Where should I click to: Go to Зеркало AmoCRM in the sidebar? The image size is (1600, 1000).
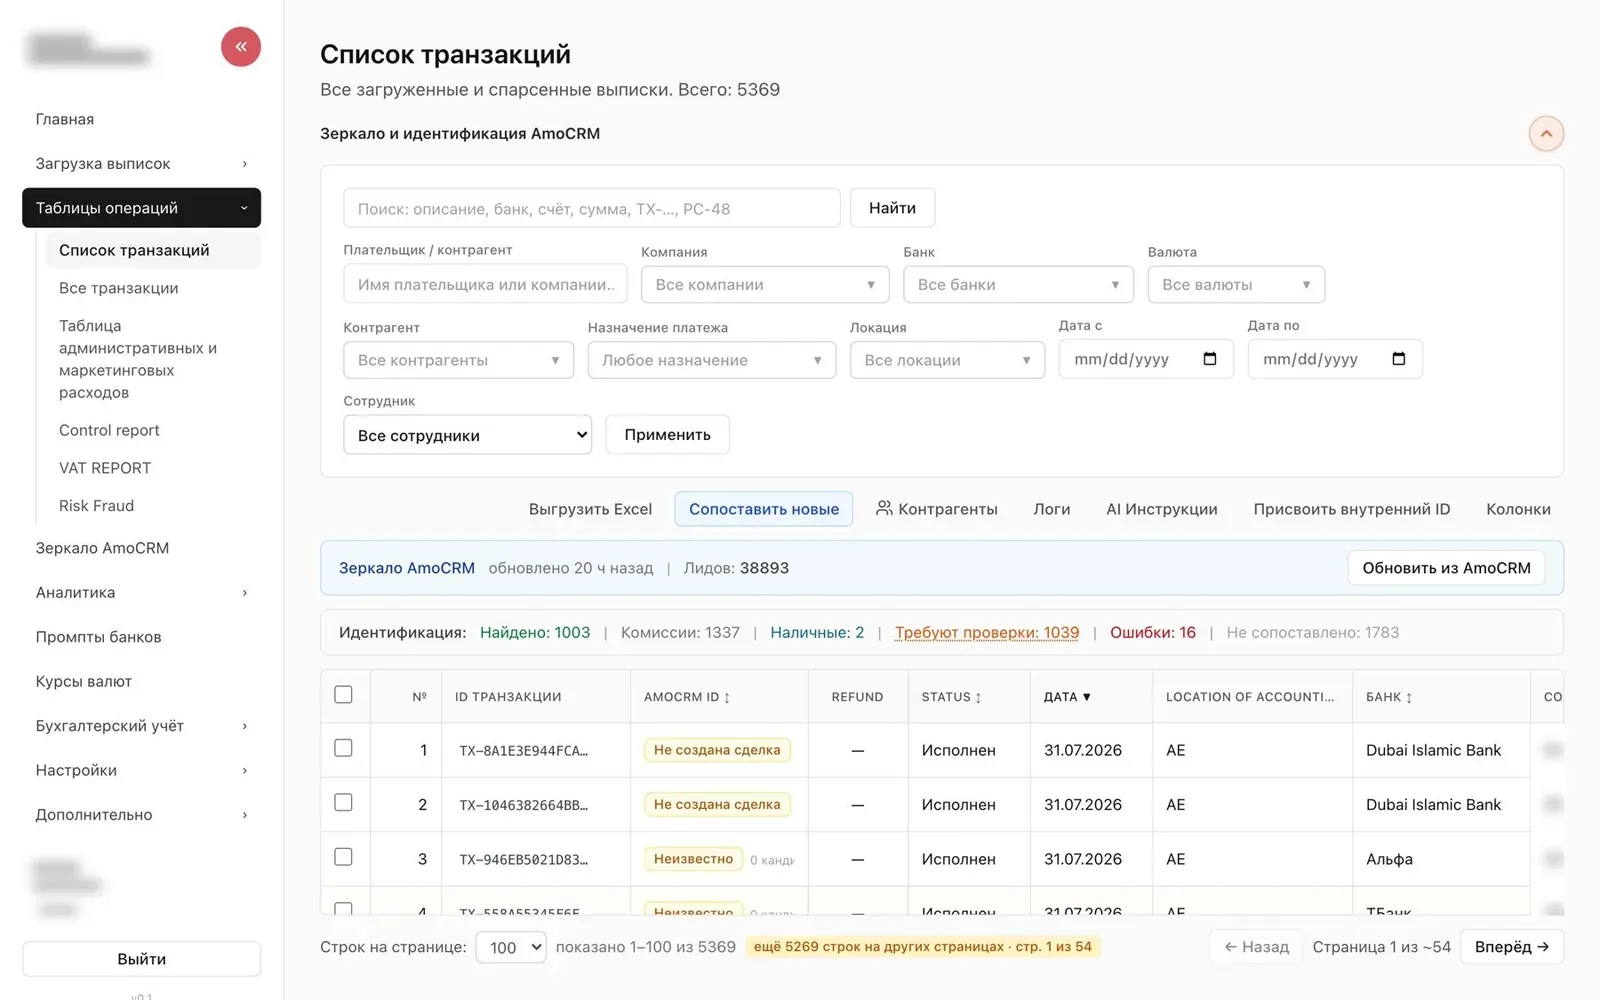point(102,548)
